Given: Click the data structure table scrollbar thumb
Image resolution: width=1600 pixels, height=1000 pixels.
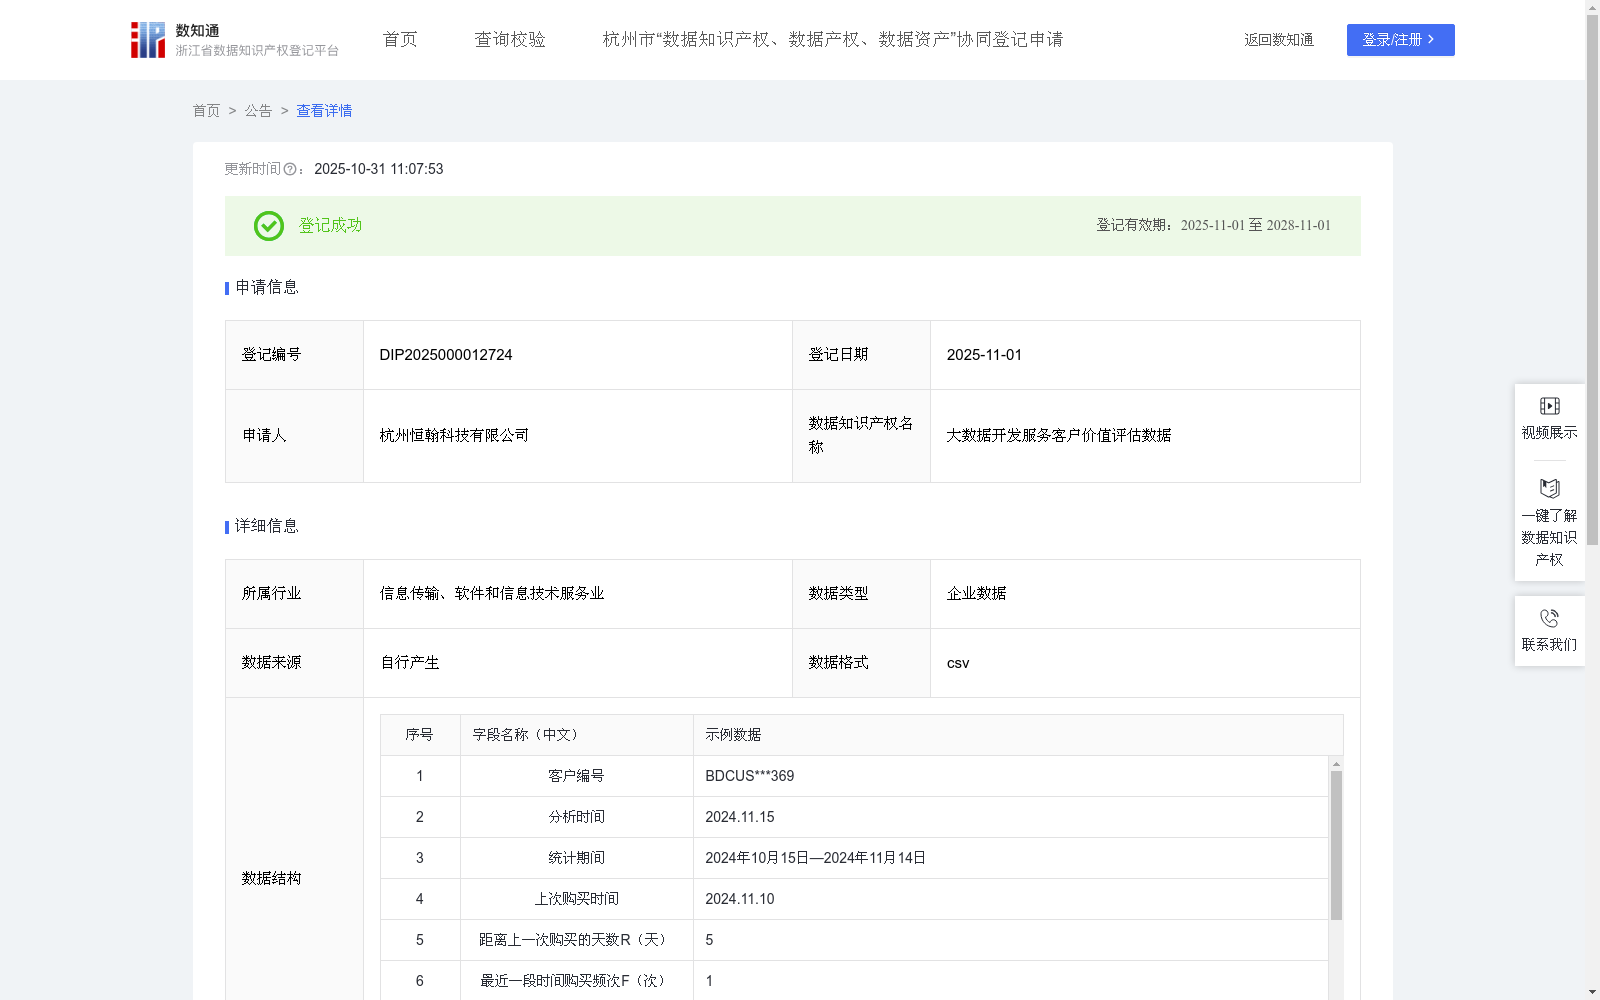Looking at the screenshot, I should (x=1336, y=845).
